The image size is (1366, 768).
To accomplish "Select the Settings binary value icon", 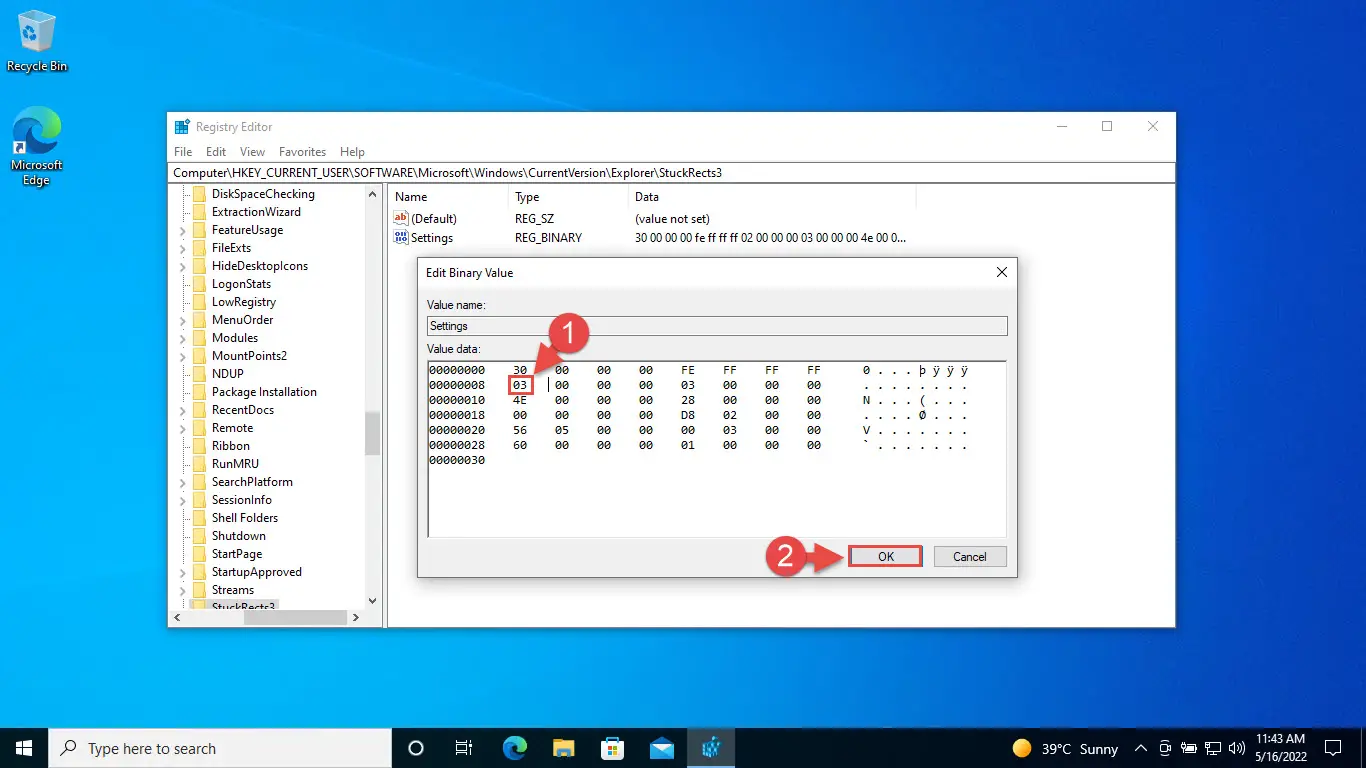I will 402,238.
